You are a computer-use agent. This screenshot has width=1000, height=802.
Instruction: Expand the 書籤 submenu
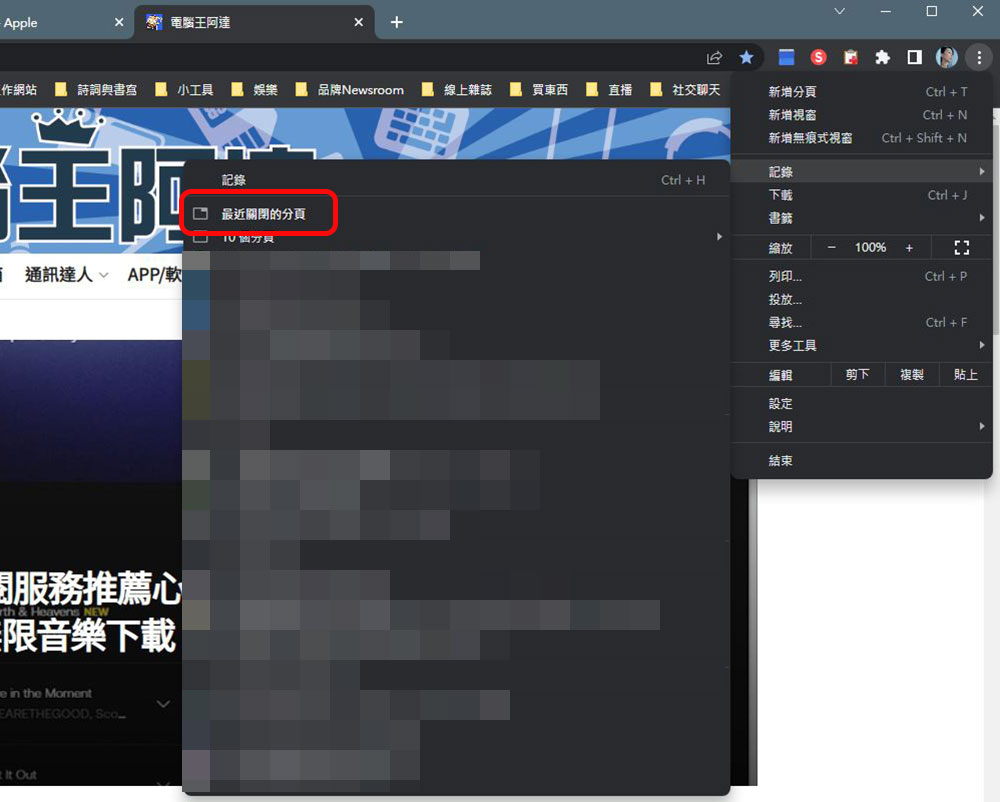tap(862, 218)
